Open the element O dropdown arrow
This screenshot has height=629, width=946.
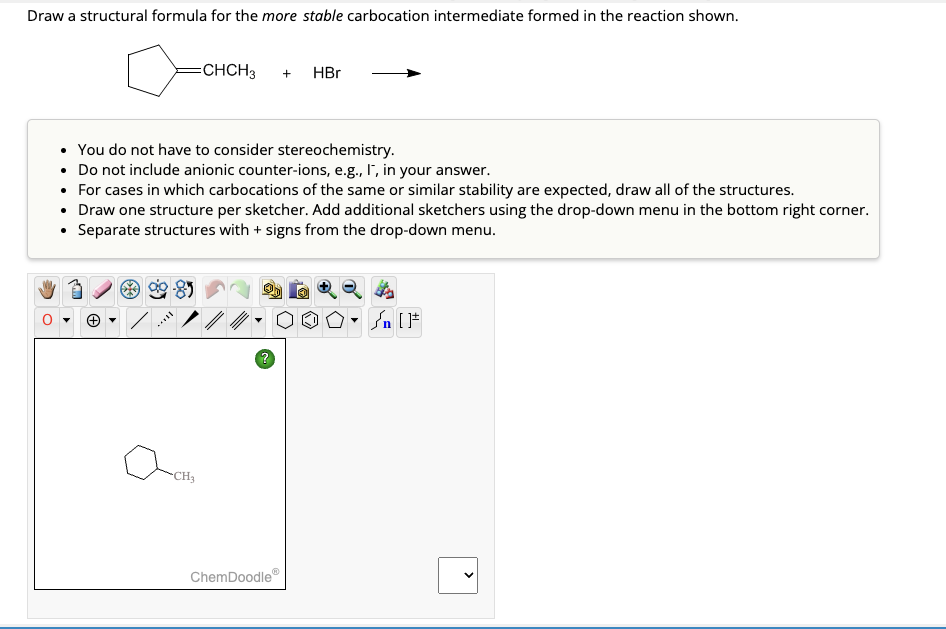tap(67, 320)
